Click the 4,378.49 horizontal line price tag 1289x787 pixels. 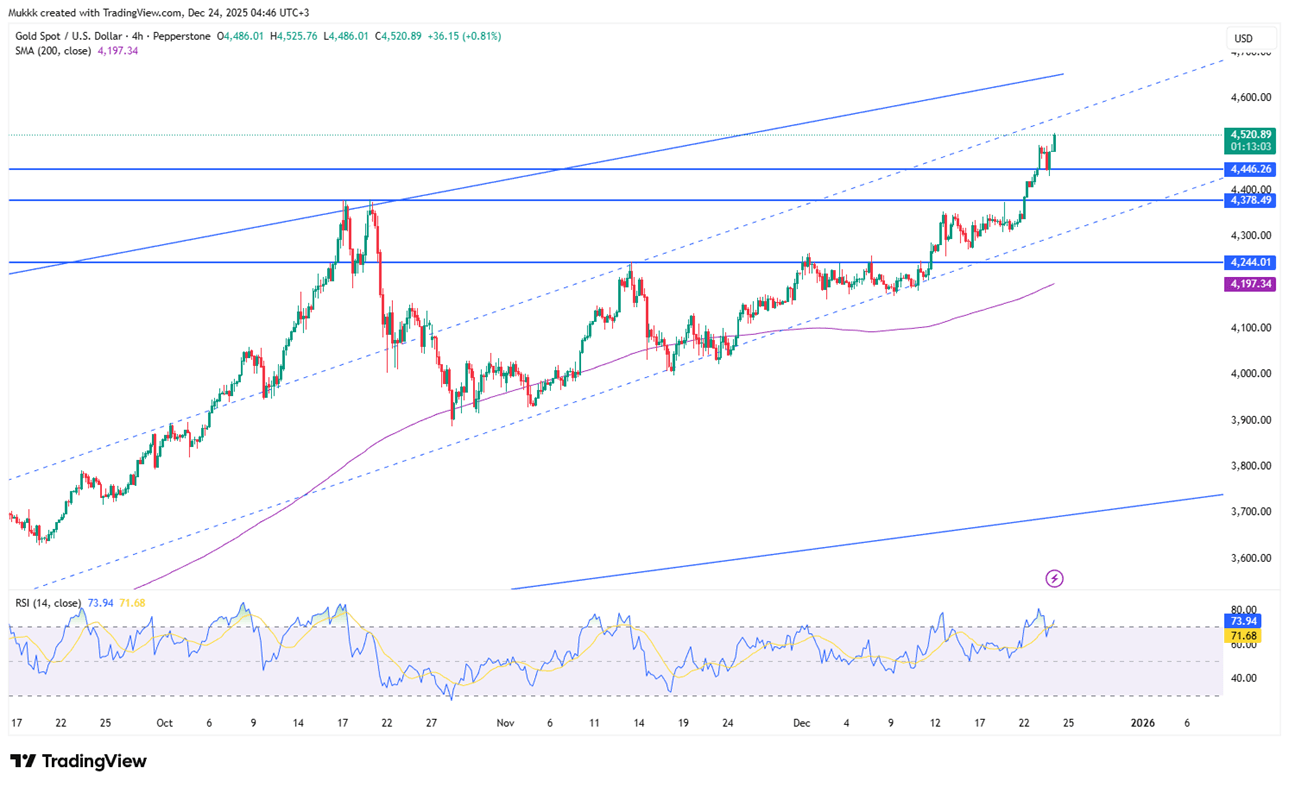[1251, 201]
